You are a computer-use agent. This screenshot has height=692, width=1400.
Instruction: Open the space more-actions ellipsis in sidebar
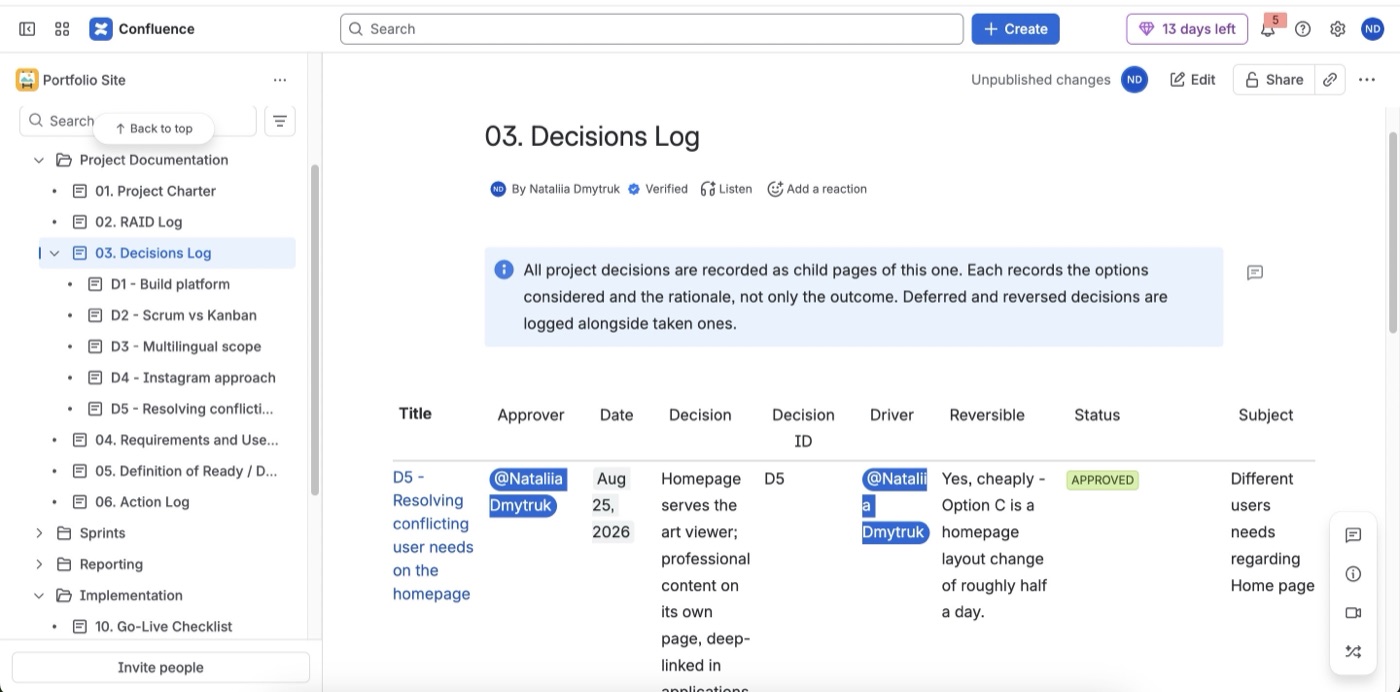click(280, 80)
